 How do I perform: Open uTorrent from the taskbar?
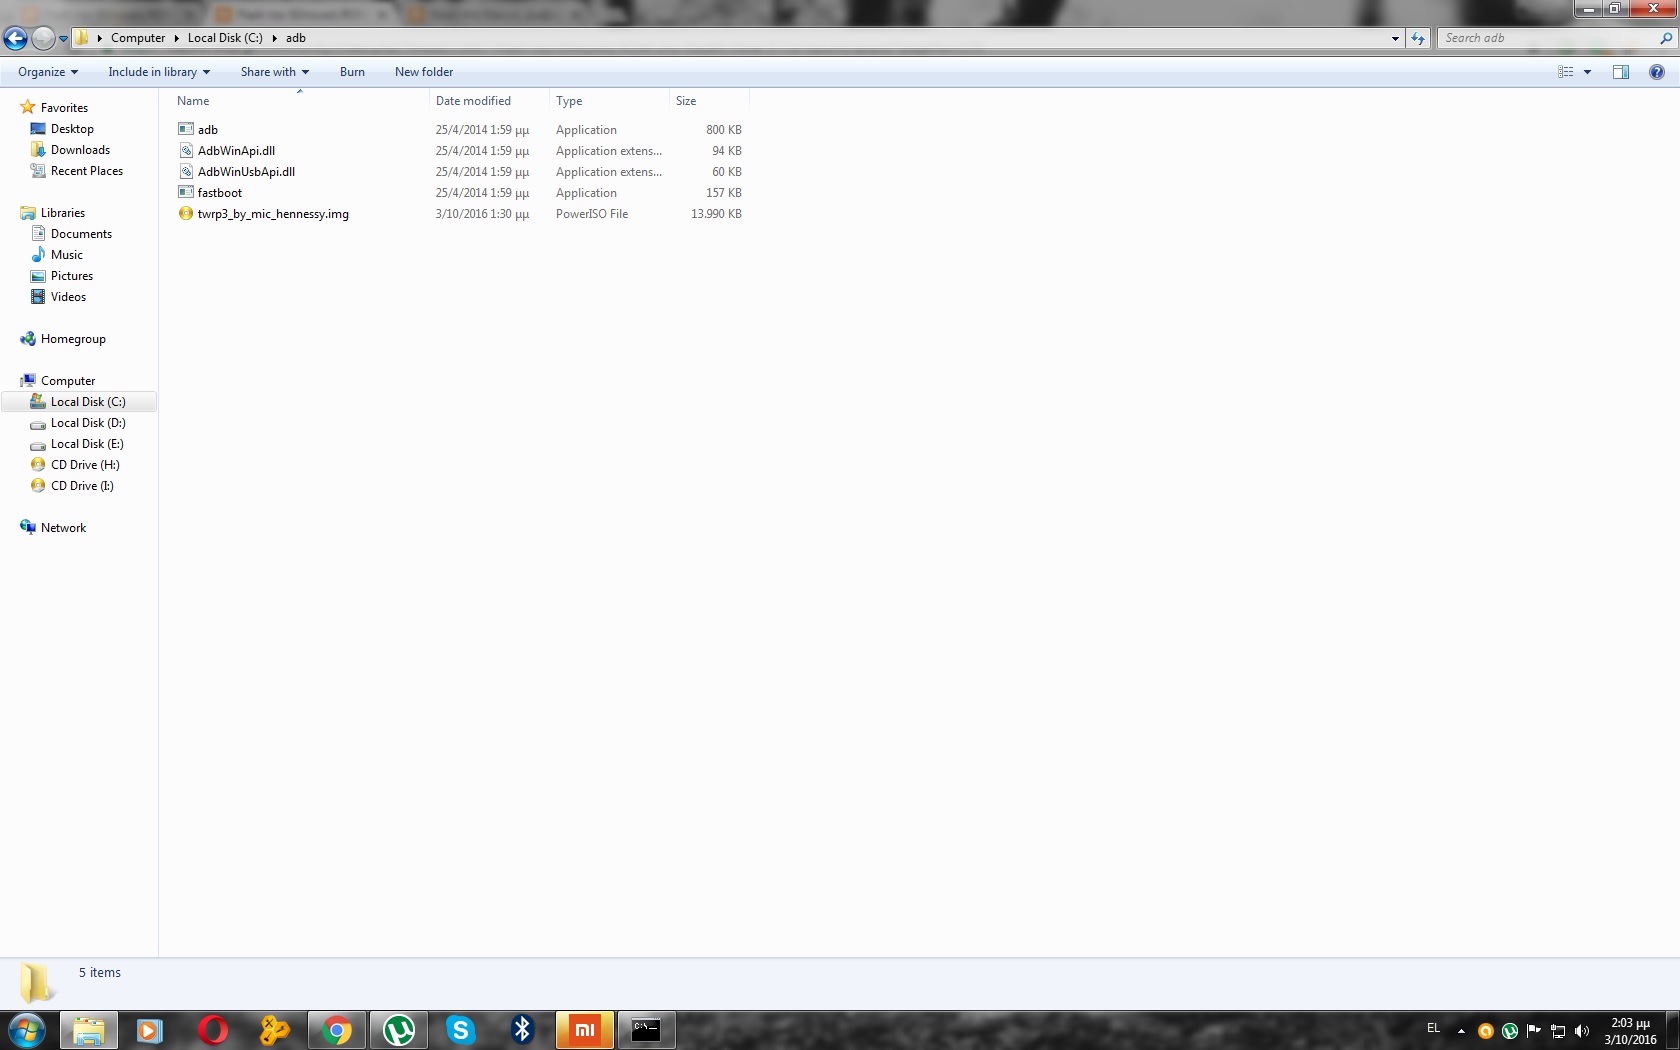[399, 1030]
